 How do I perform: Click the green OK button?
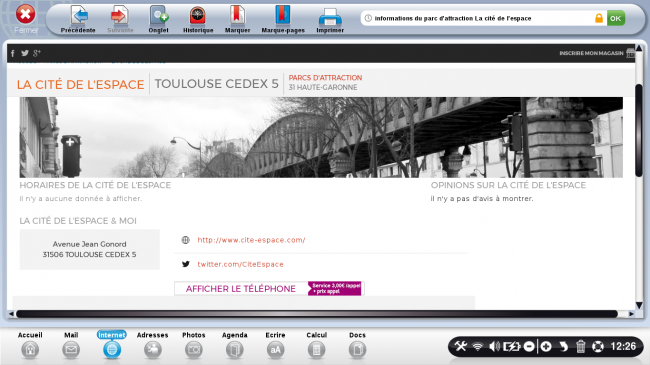(616, 18)
